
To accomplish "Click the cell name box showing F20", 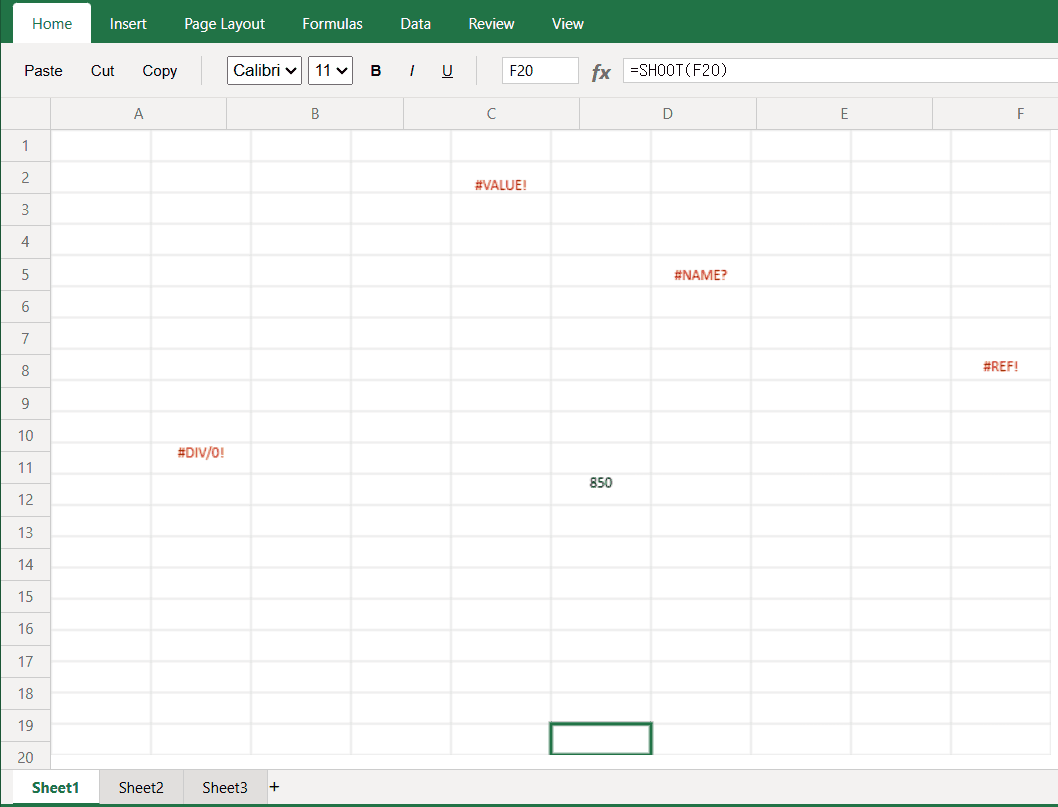I will 540,71.
